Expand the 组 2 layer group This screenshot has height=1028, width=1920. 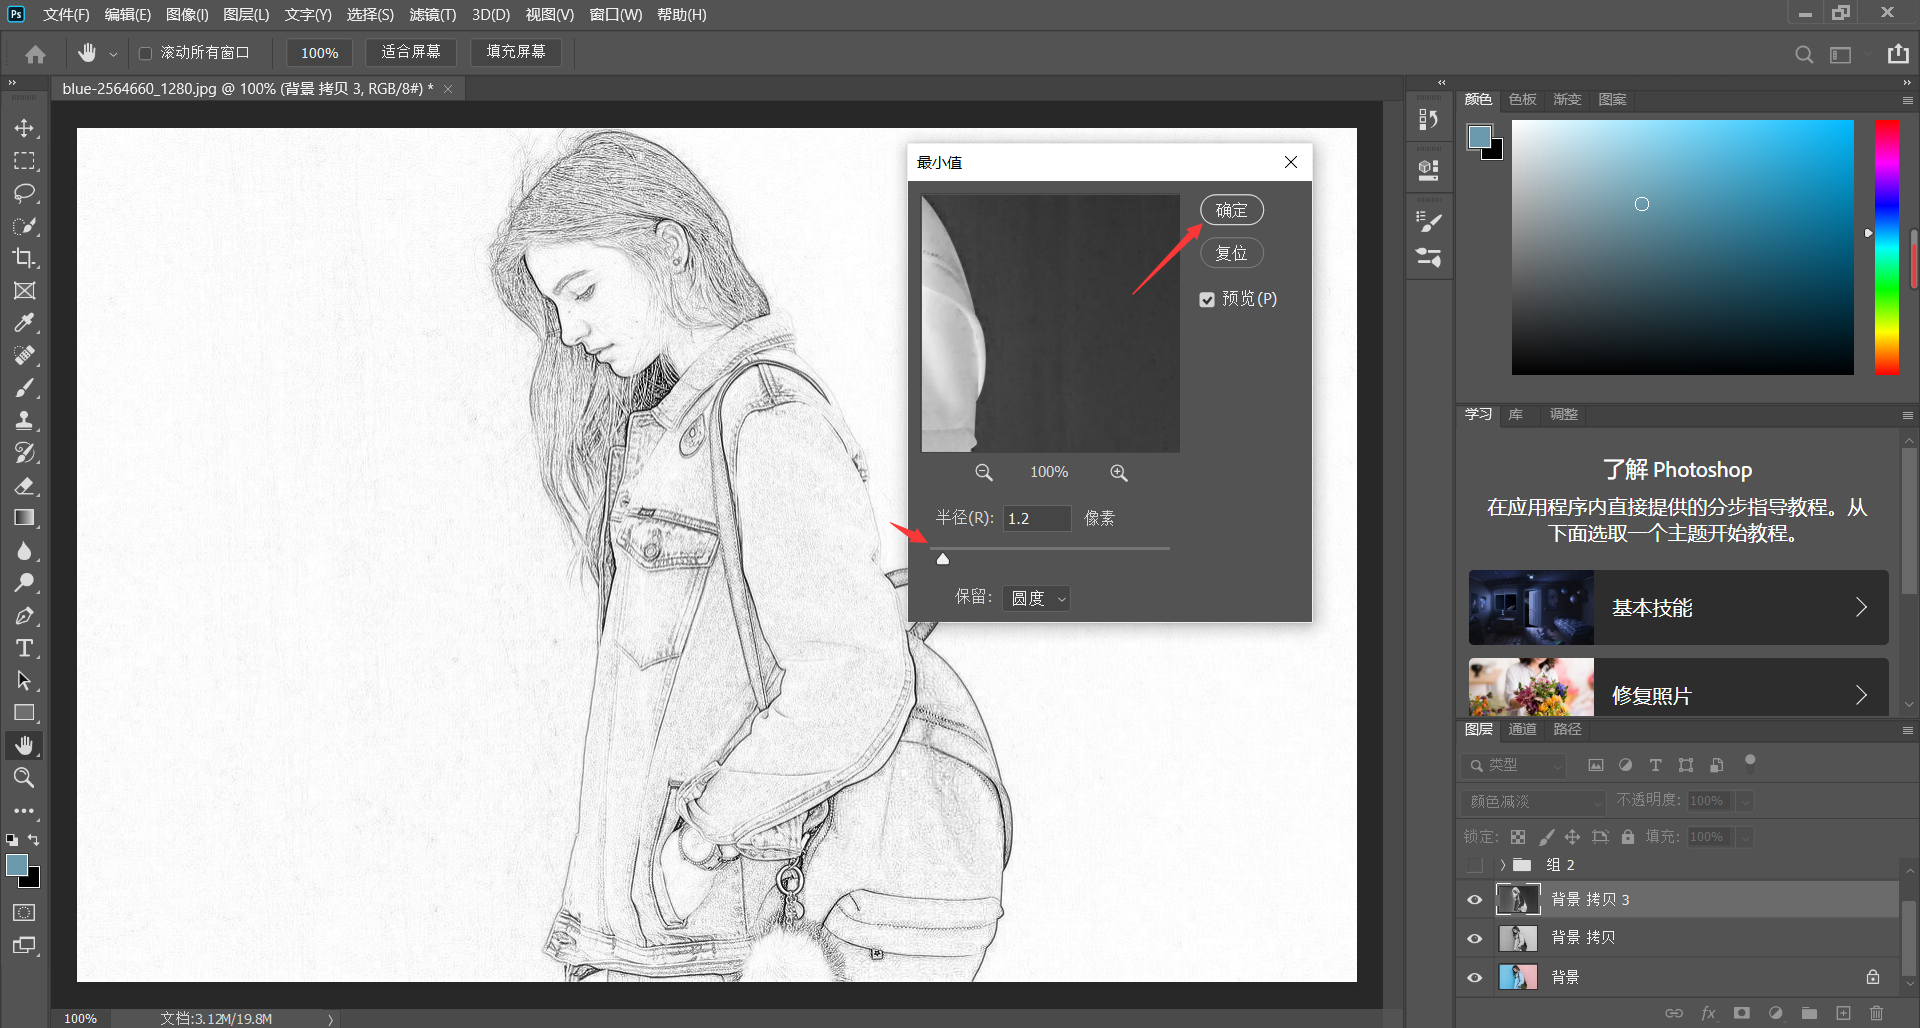click(1502, 865)
